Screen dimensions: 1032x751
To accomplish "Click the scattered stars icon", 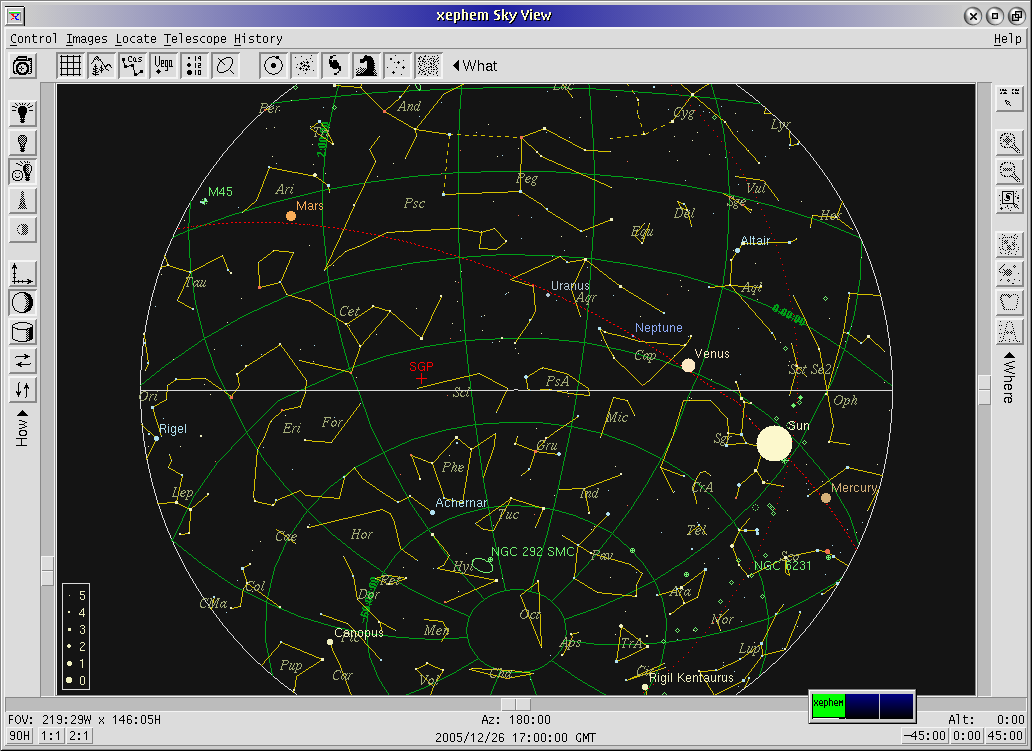I will point(397,66).
